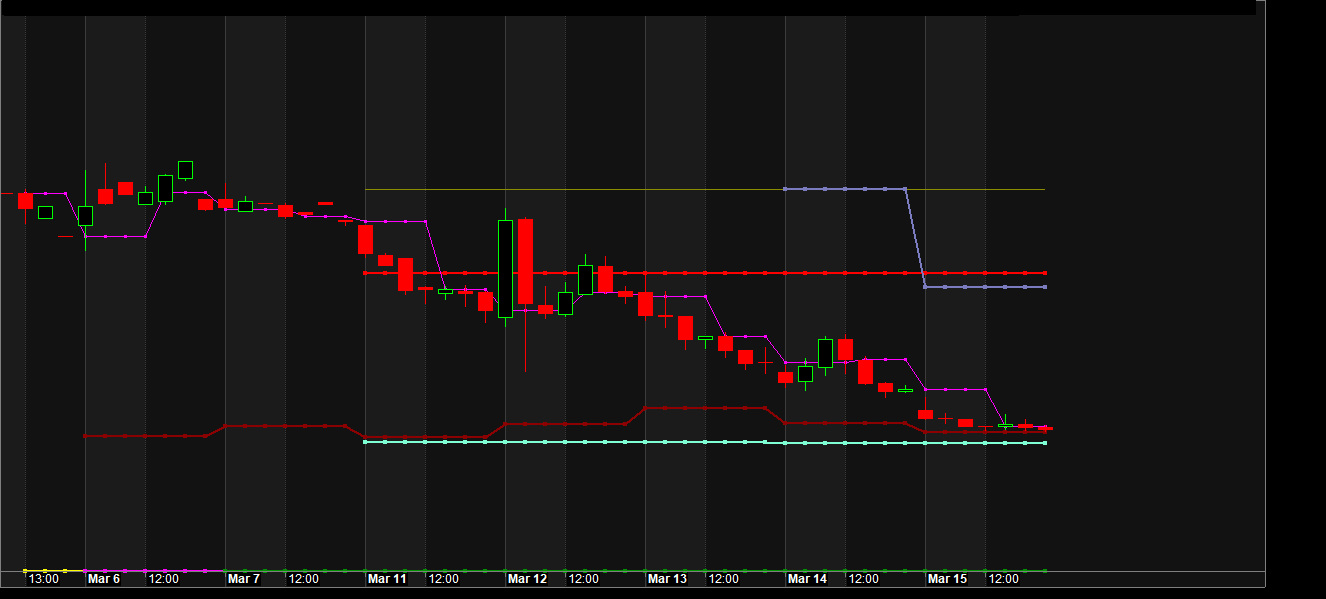Screen dimensions: 1326x599
Task: Click the Mar 13 date label
Action: (x=667, y=579)
